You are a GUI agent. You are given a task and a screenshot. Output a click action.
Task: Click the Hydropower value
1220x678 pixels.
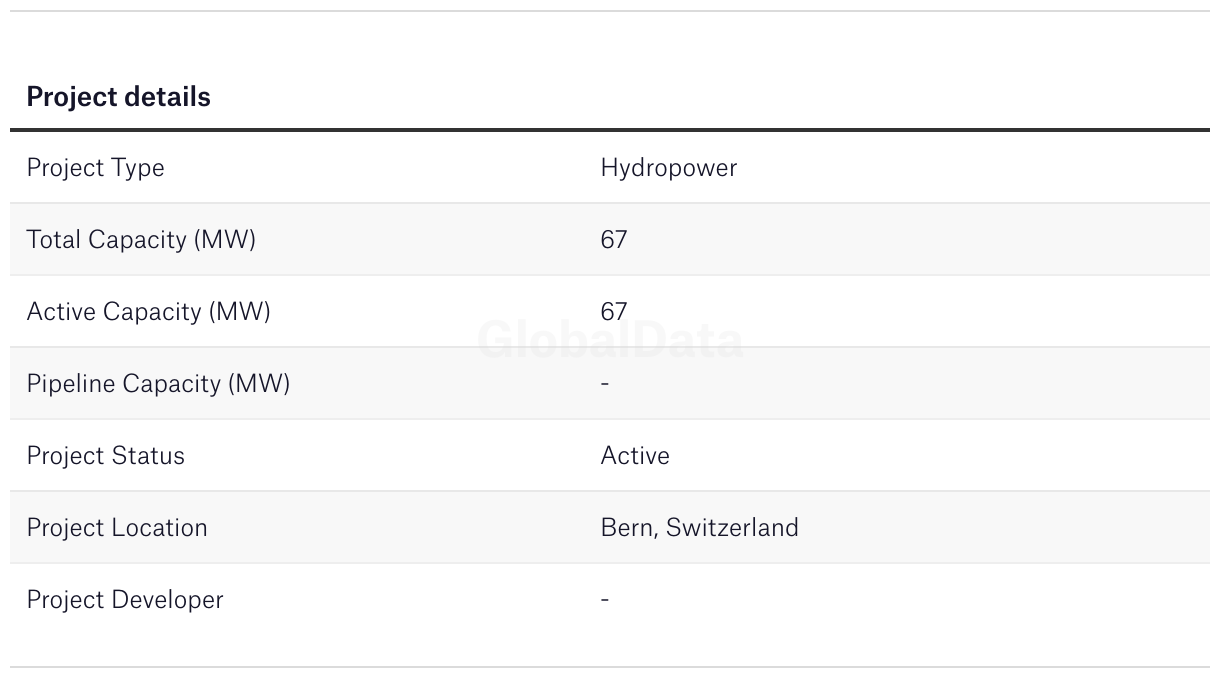[x=668, y=168]
